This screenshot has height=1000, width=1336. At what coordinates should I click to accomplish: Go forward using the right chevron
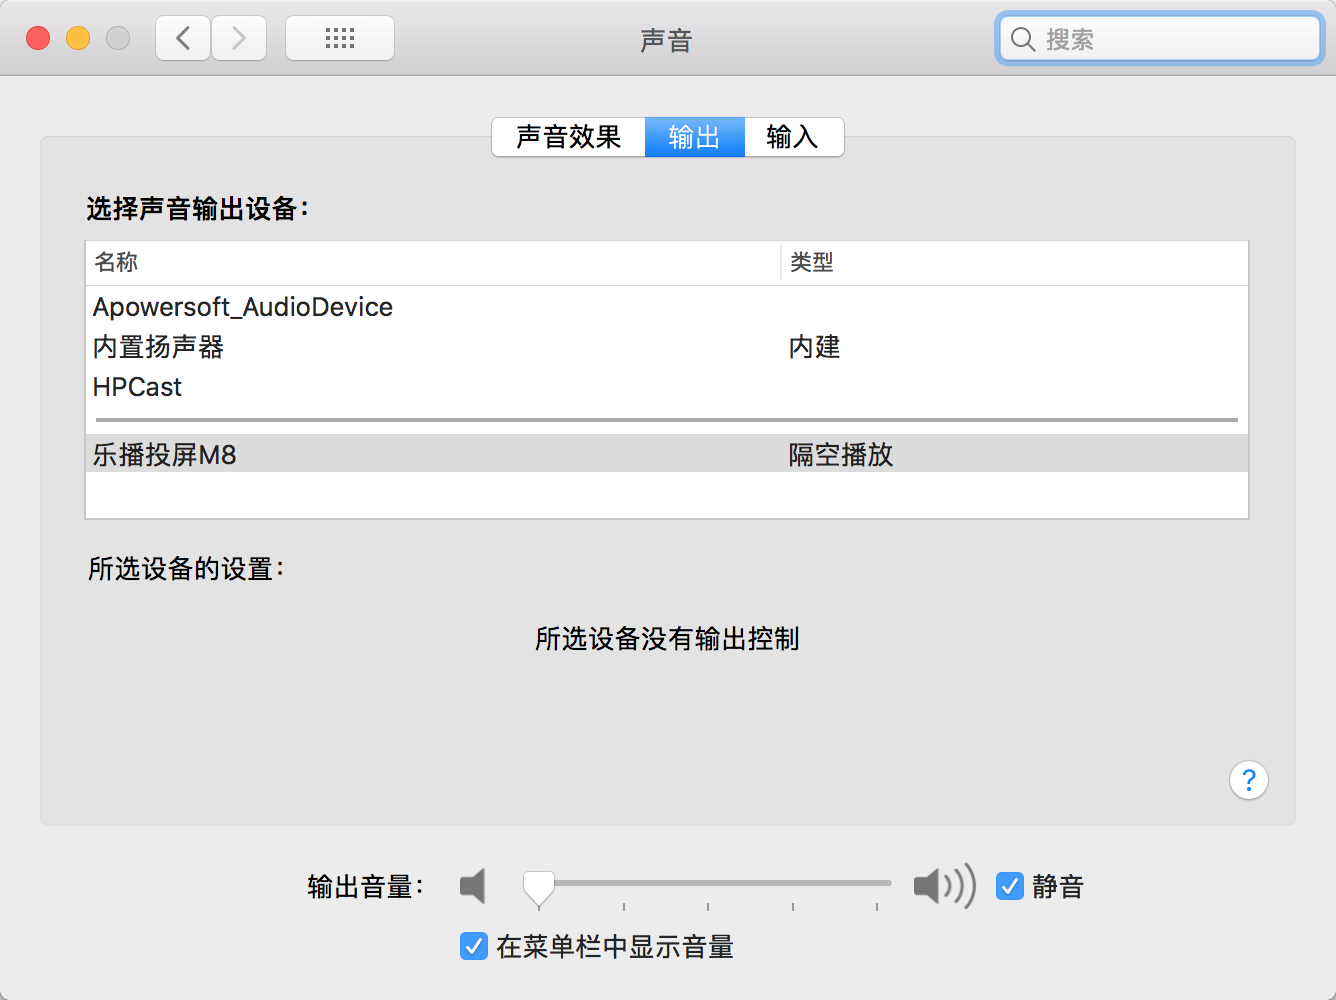[239, 39]
